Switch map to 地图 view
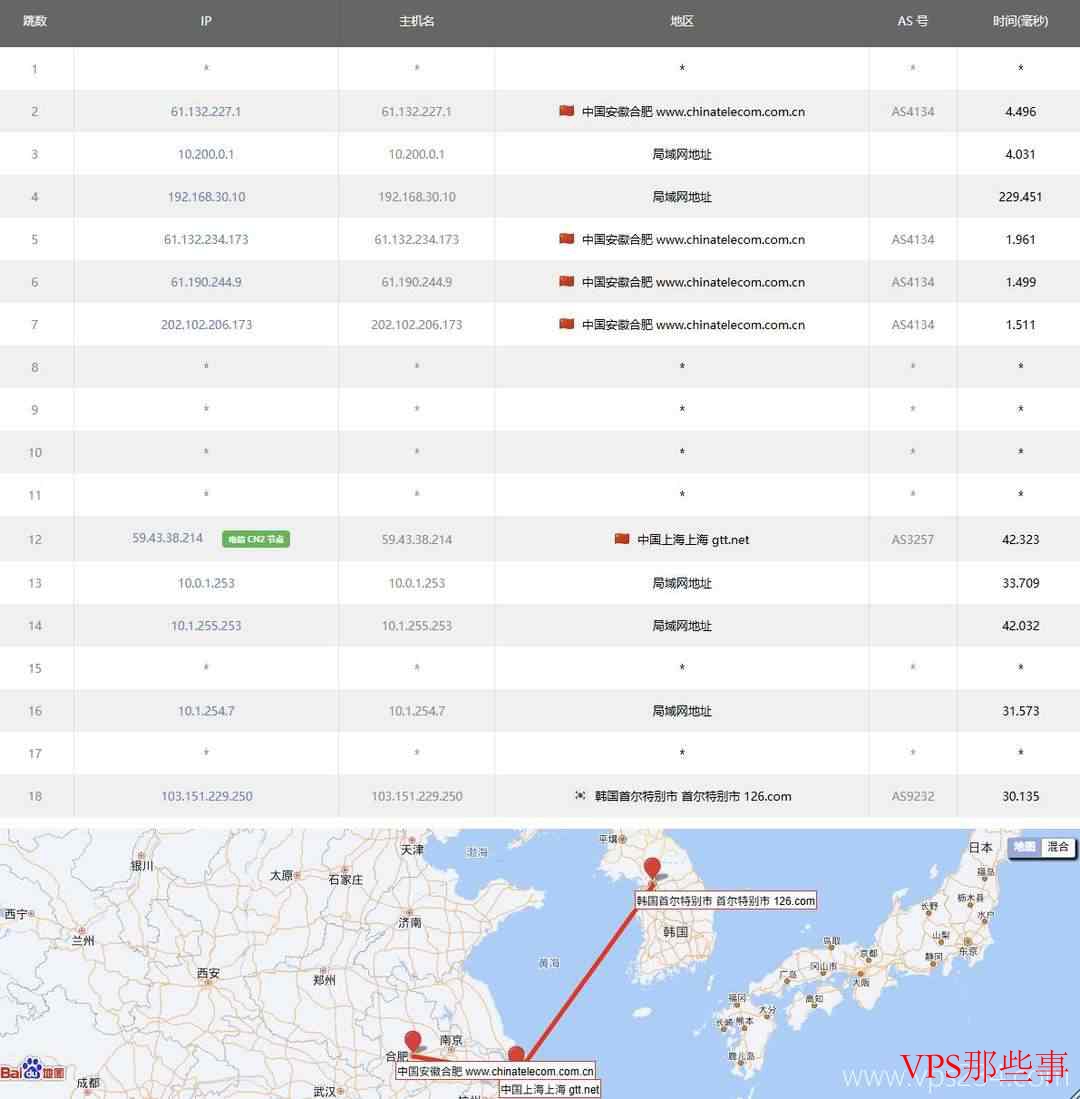 point(1024,847)
